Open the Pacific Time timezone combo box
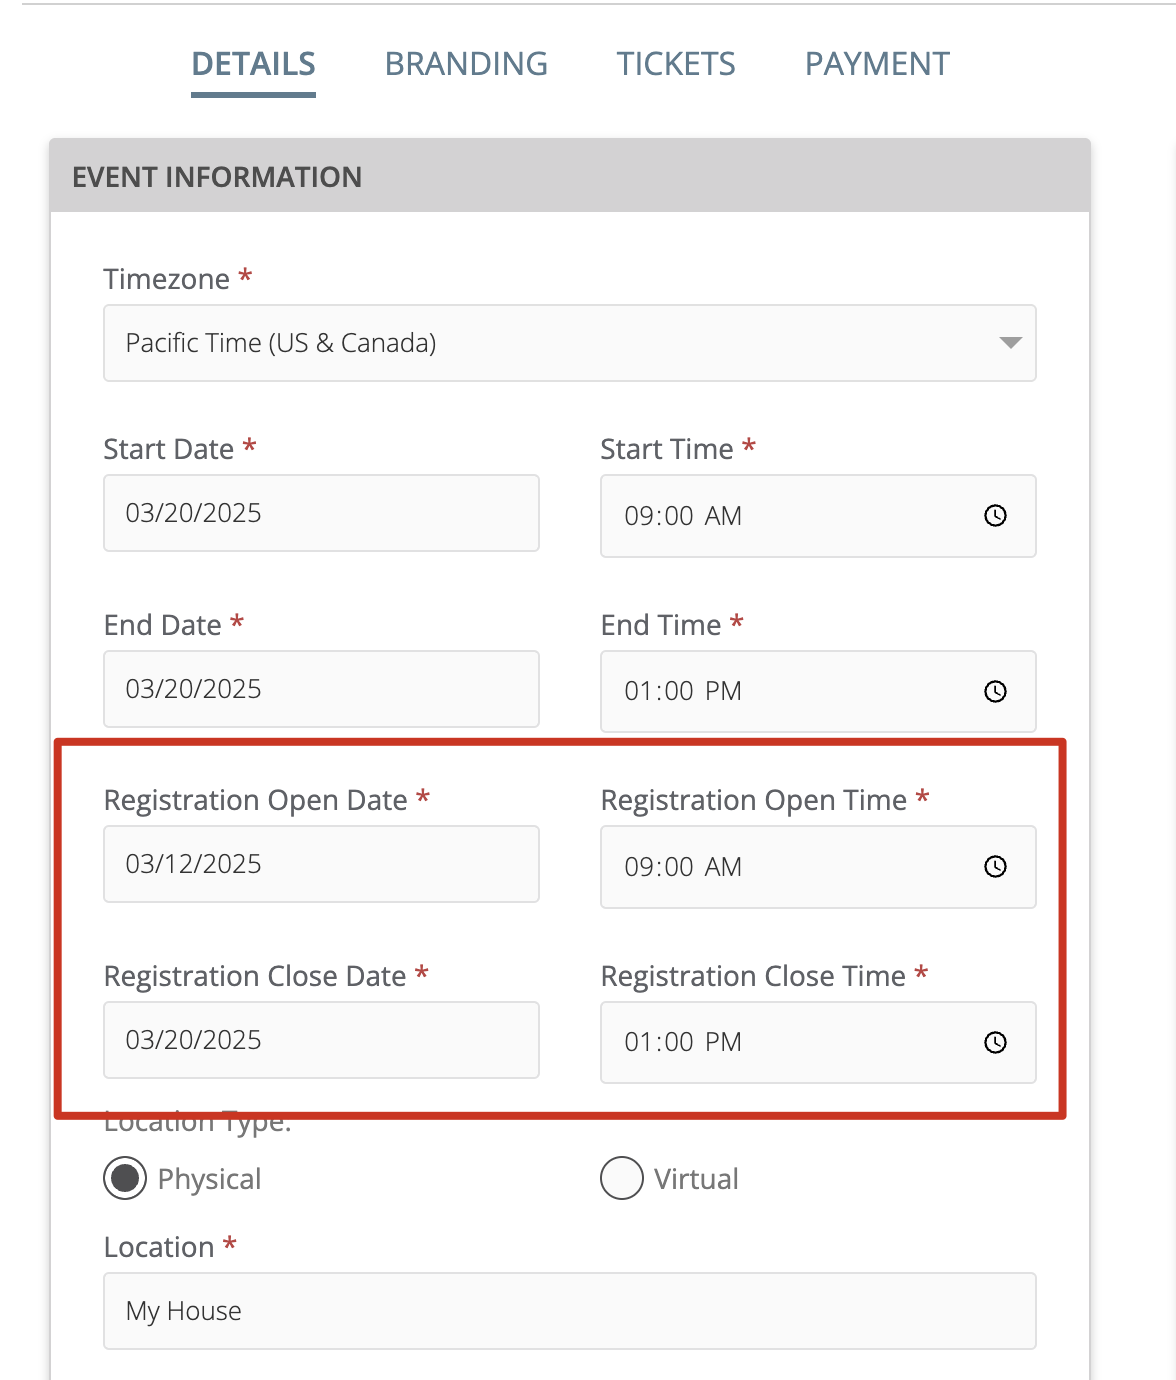 pyautogui.click(x=570, y=343)
